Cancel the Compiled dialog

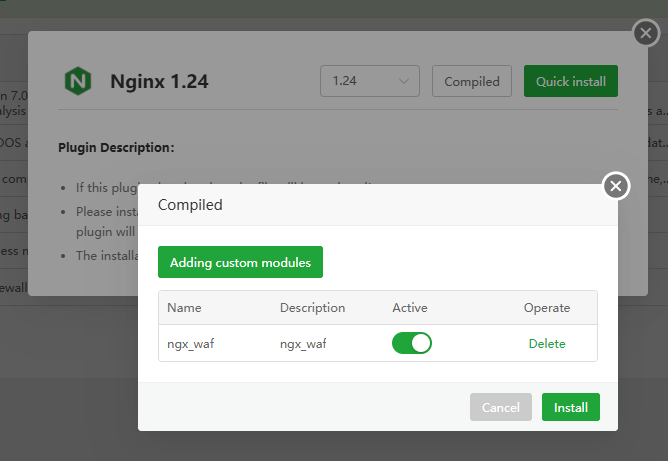(501, 407)
